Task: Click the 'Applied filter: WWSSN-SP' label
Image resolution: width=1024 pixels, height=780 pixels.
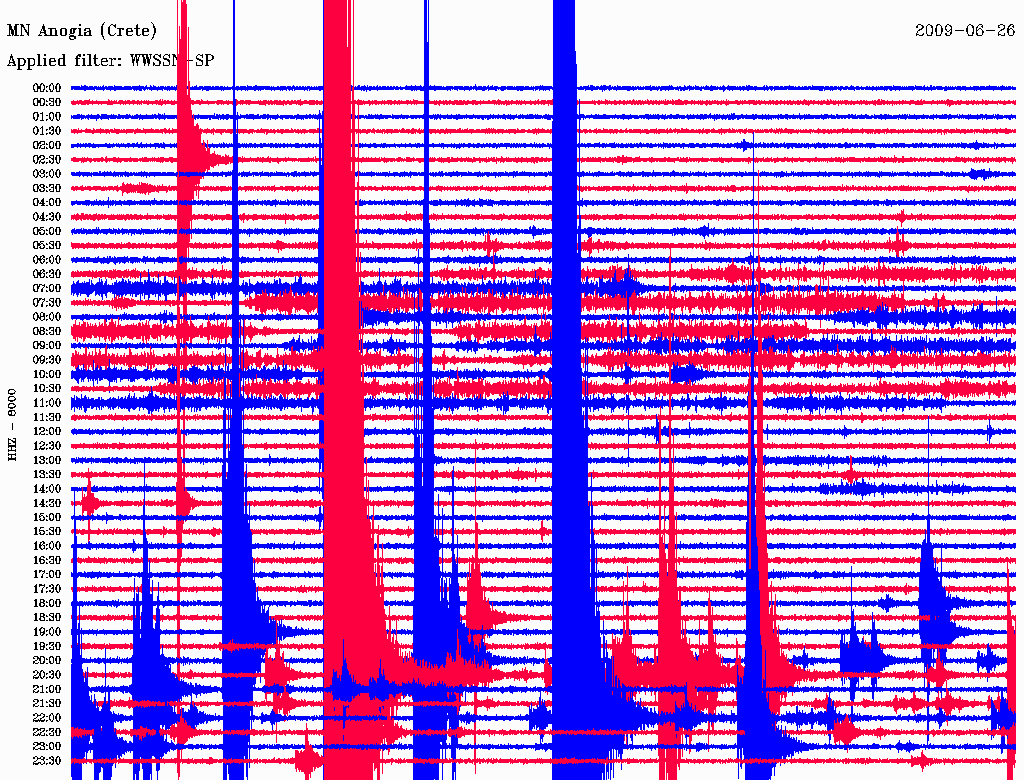Action: 110,61
